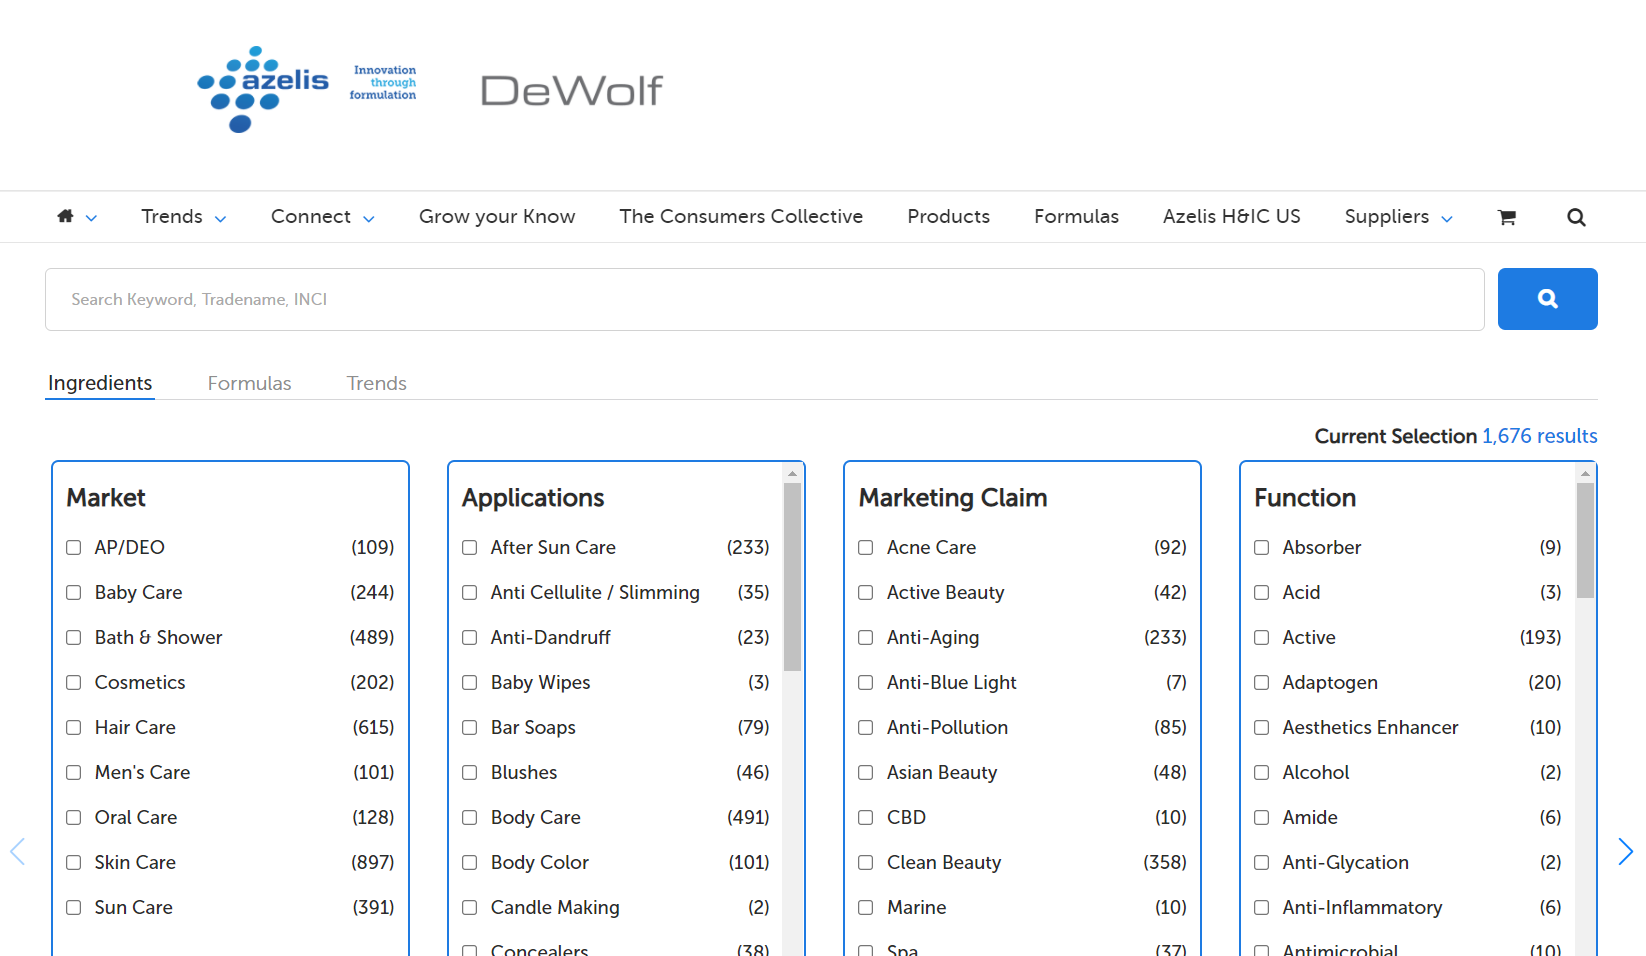Switch to the Formulas tab
This screenshot has height=956, width=1646.
249,383
